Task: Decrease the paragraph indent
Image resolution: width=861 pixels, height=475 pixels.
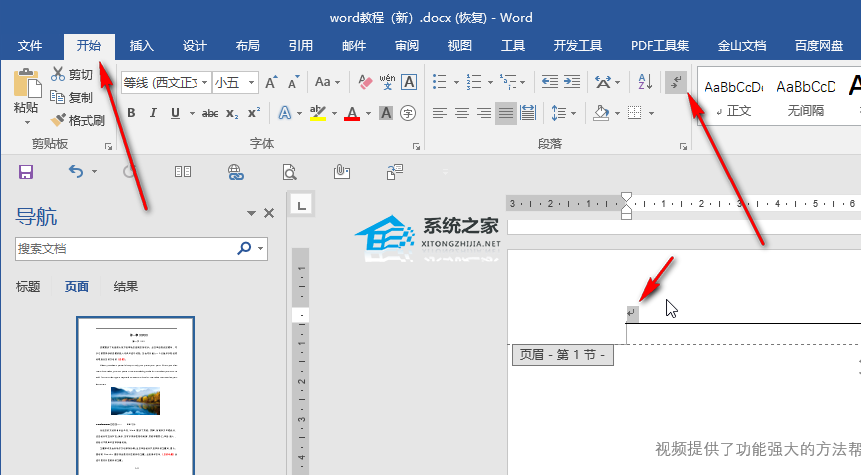Action: tap(550, 82)
